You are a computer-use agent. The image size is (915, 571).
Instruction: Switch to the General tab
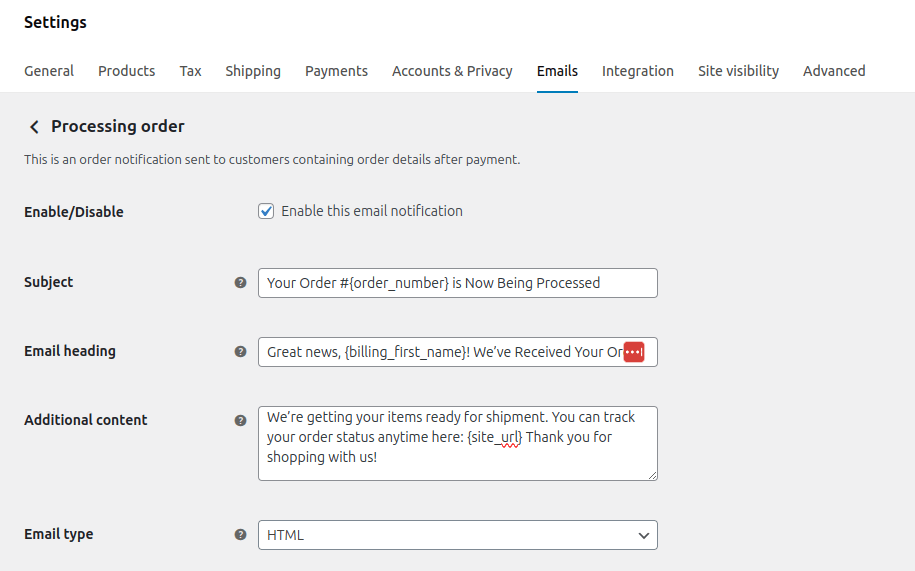point(49,71)
